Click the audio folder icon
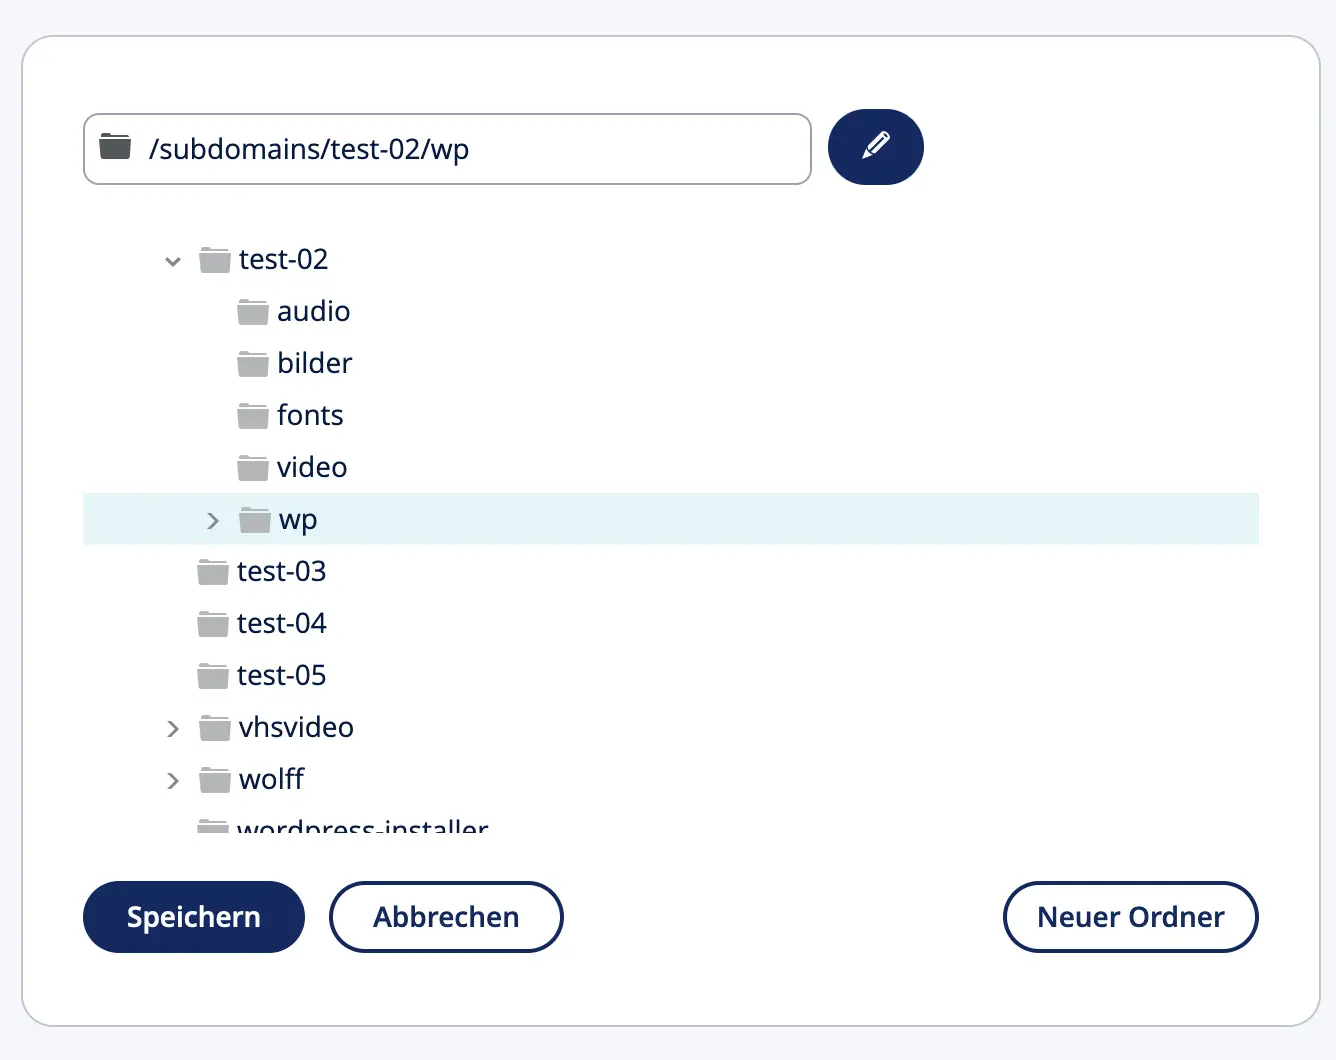 coord(252,312)
